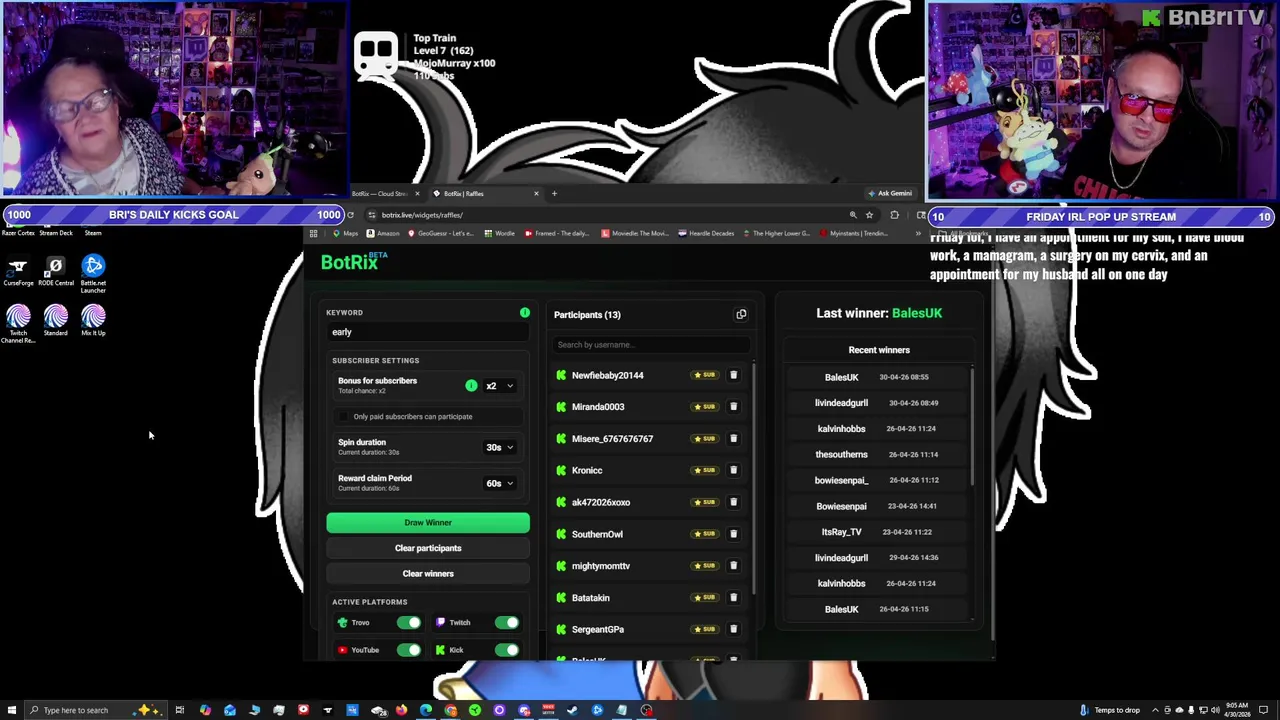Image resolution: width=1280 pixels, height=720 pixels.
Task: Click the Clear winners button
Action: pos(428,574)
